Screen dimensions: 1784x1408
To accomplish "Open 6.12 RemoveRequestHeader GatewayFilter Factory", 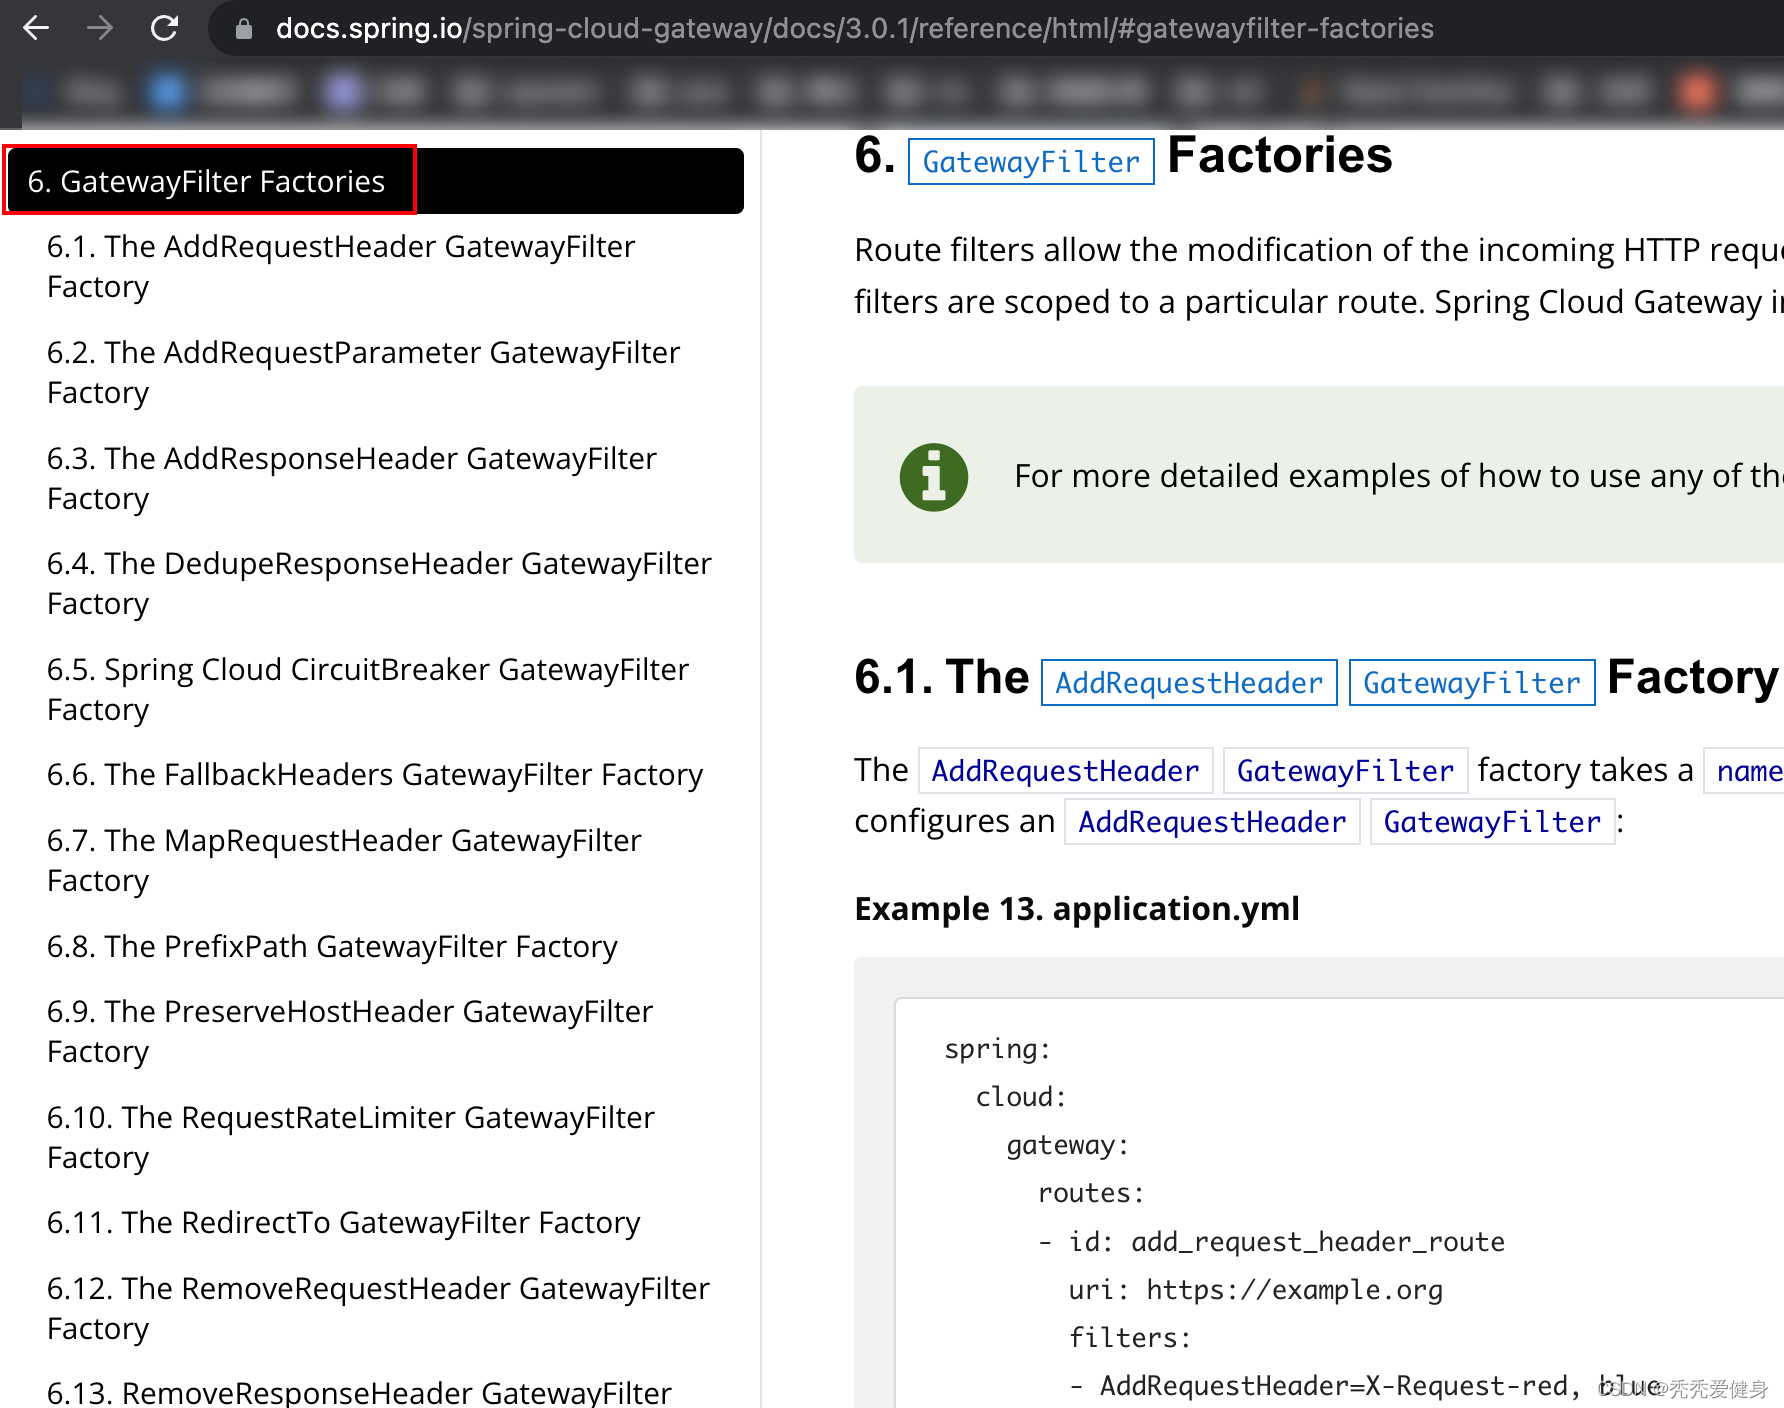I will [x=378, y=1308].
